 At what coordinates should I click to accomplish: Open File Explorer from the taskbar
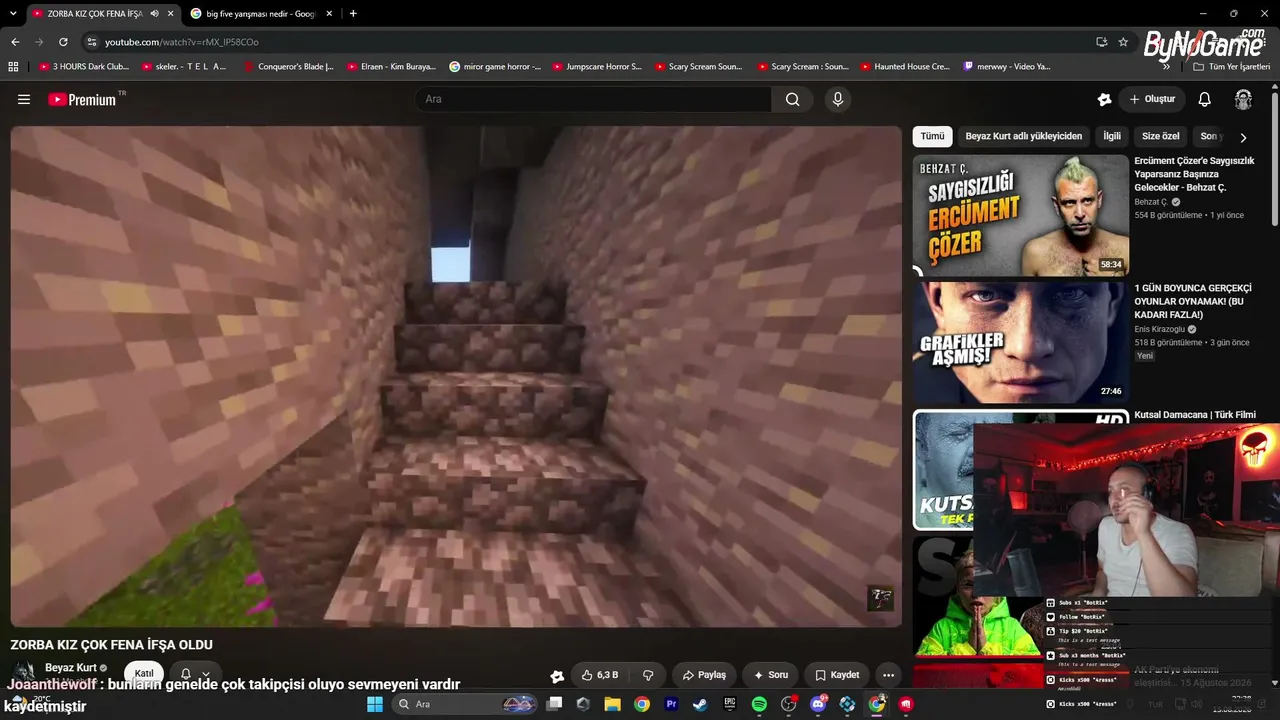[x=612, y=704]
